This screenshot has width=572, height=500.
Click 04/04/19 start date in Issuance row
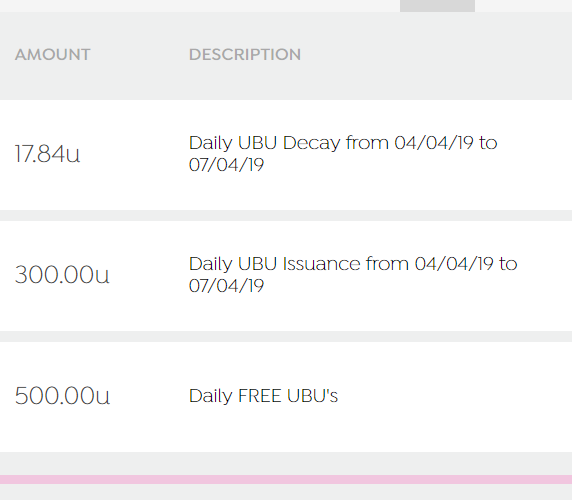454,264
